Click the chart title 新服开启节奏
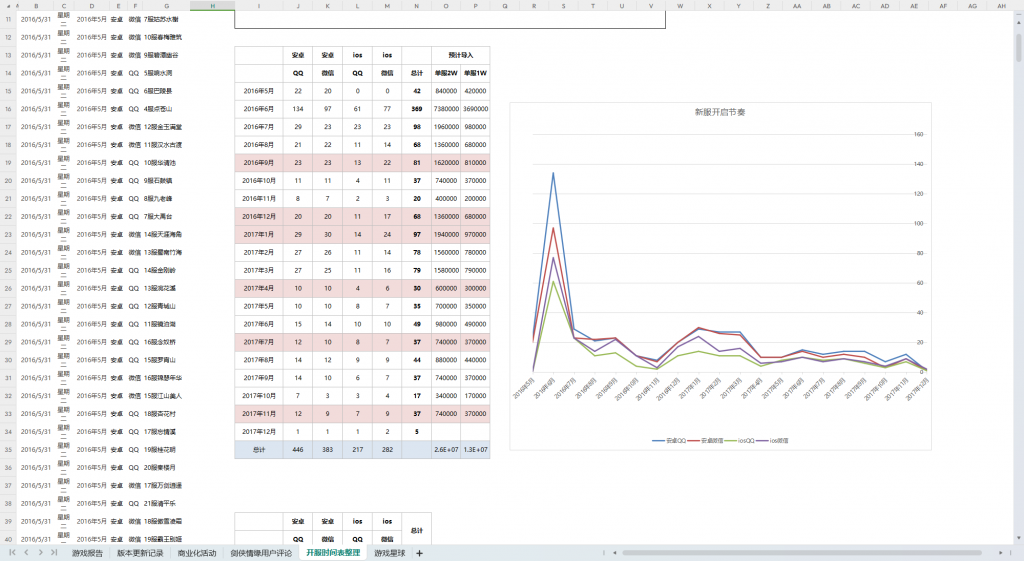Viewport: 1024px width, 561px height. coord(720,113)
